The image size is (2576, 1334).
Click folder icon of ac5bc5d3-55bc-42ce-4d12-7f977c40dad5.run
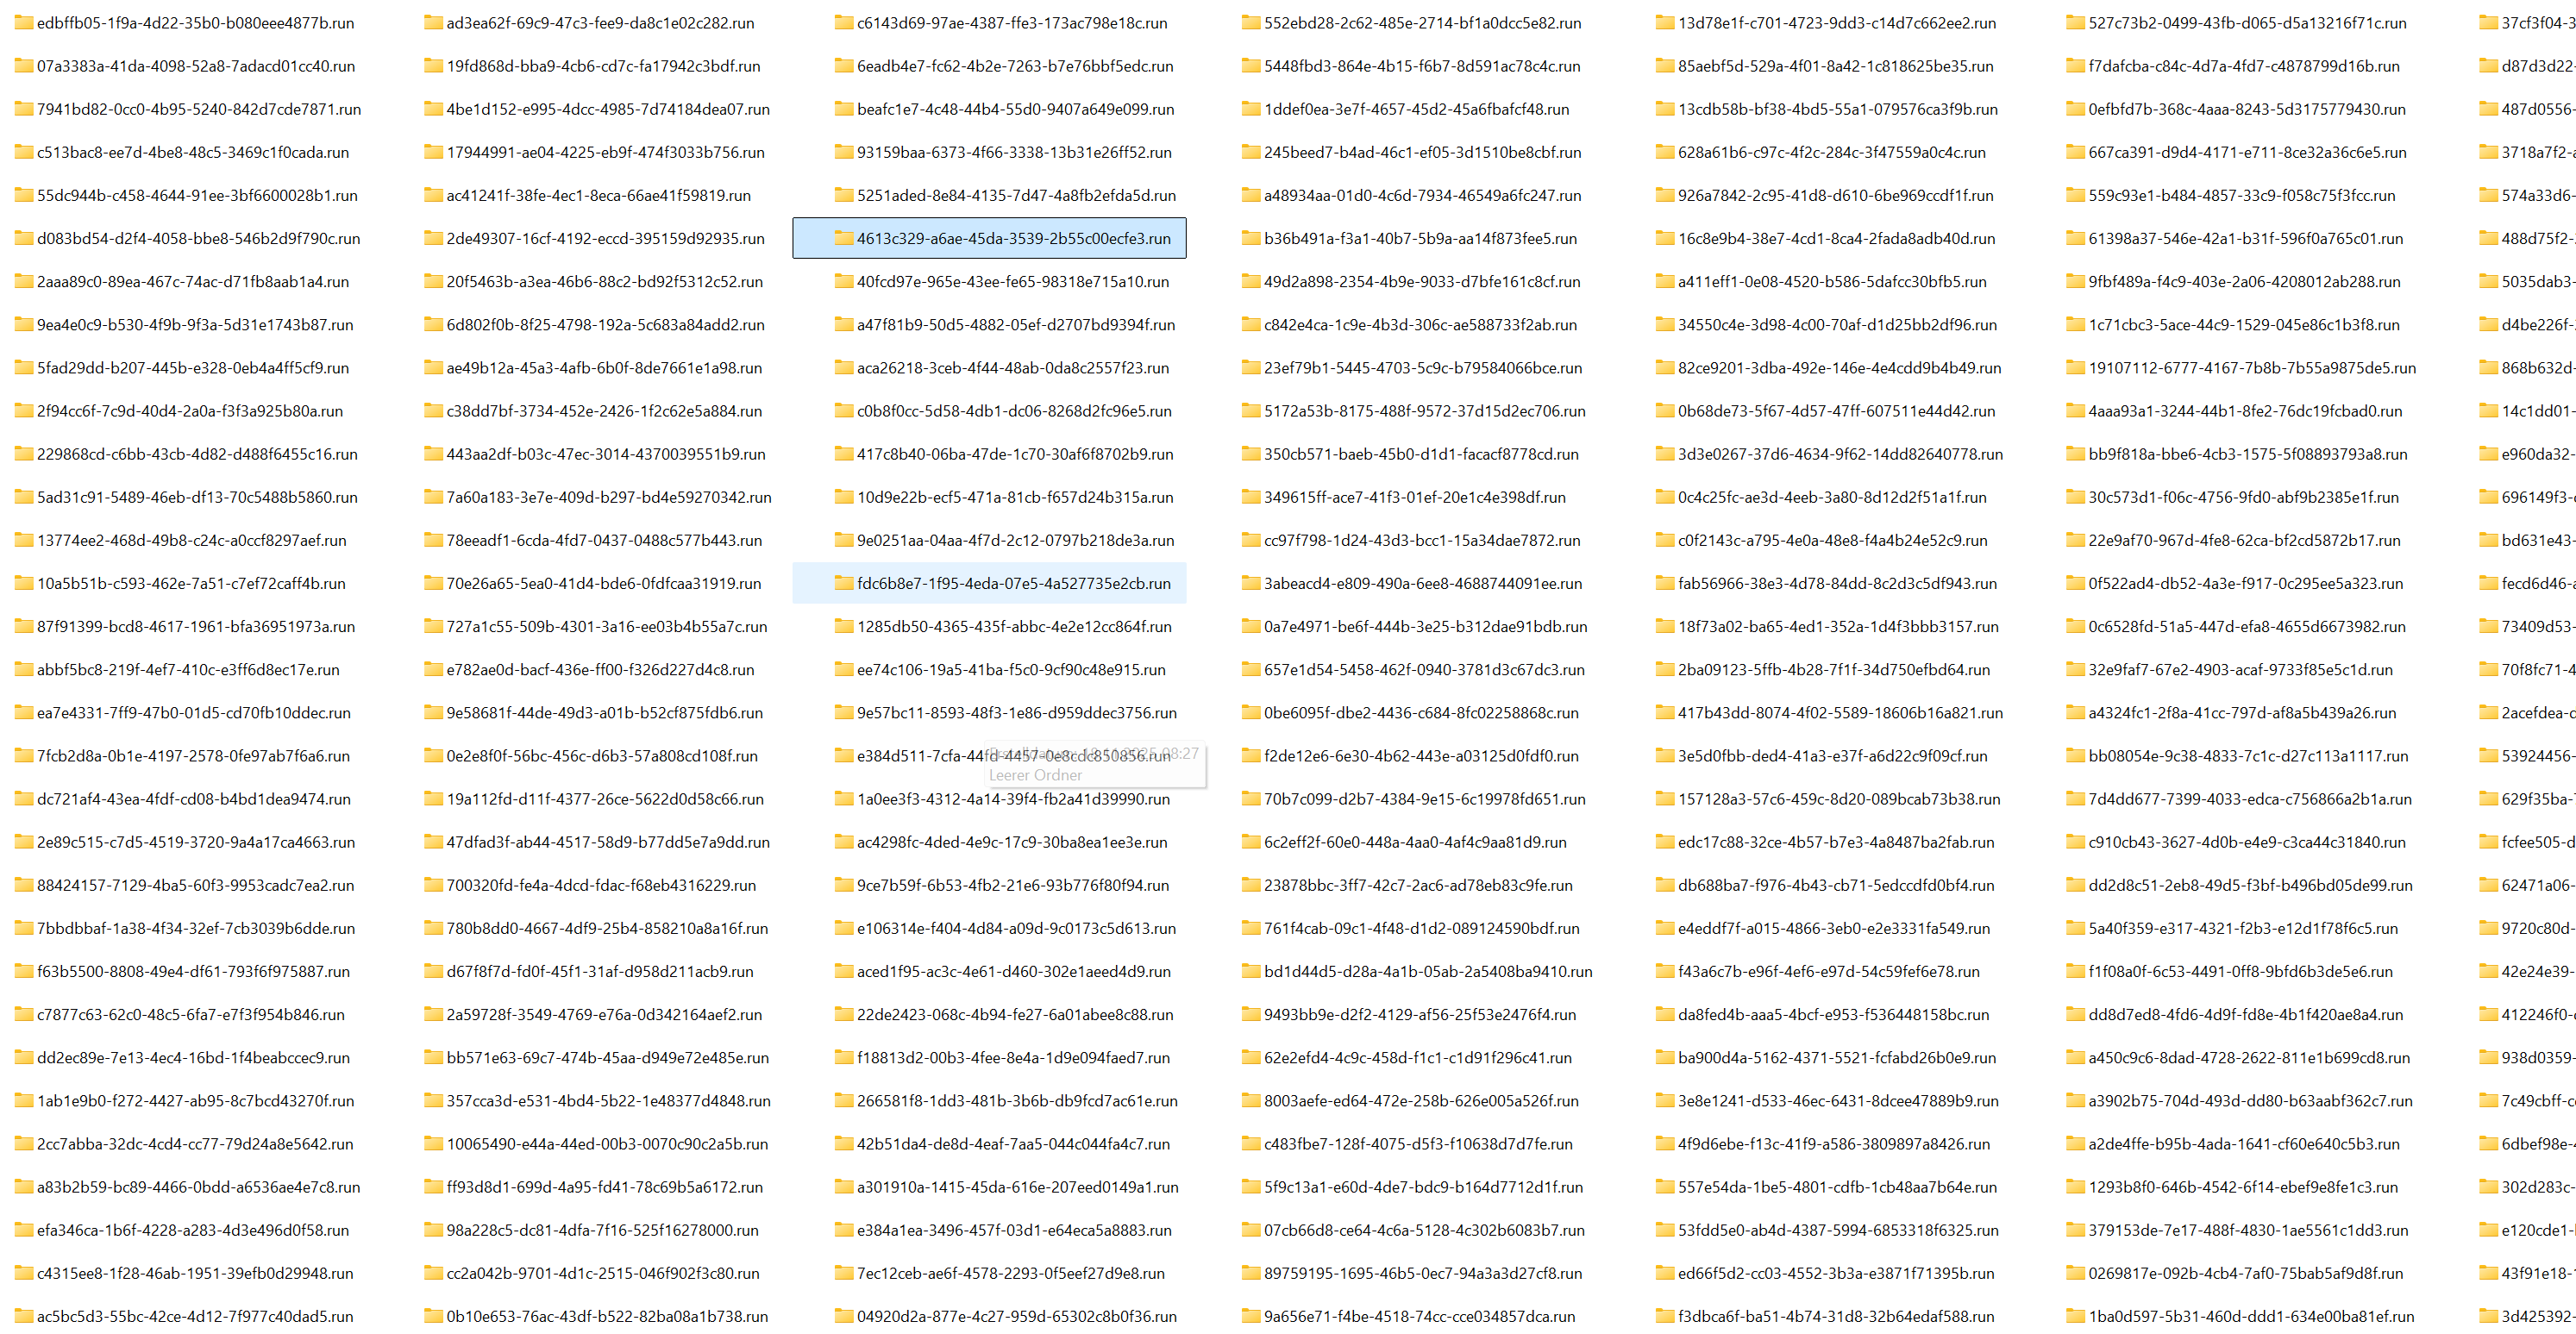[23, 1316]
